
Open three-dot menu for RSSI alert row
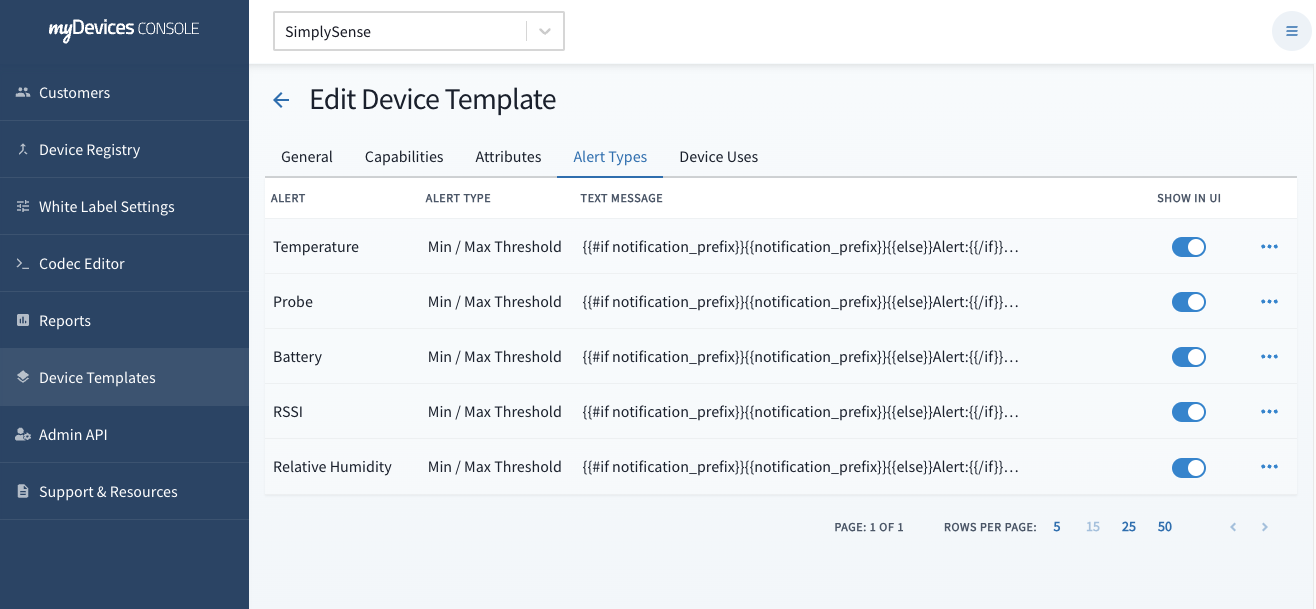tap(1269, 412)
